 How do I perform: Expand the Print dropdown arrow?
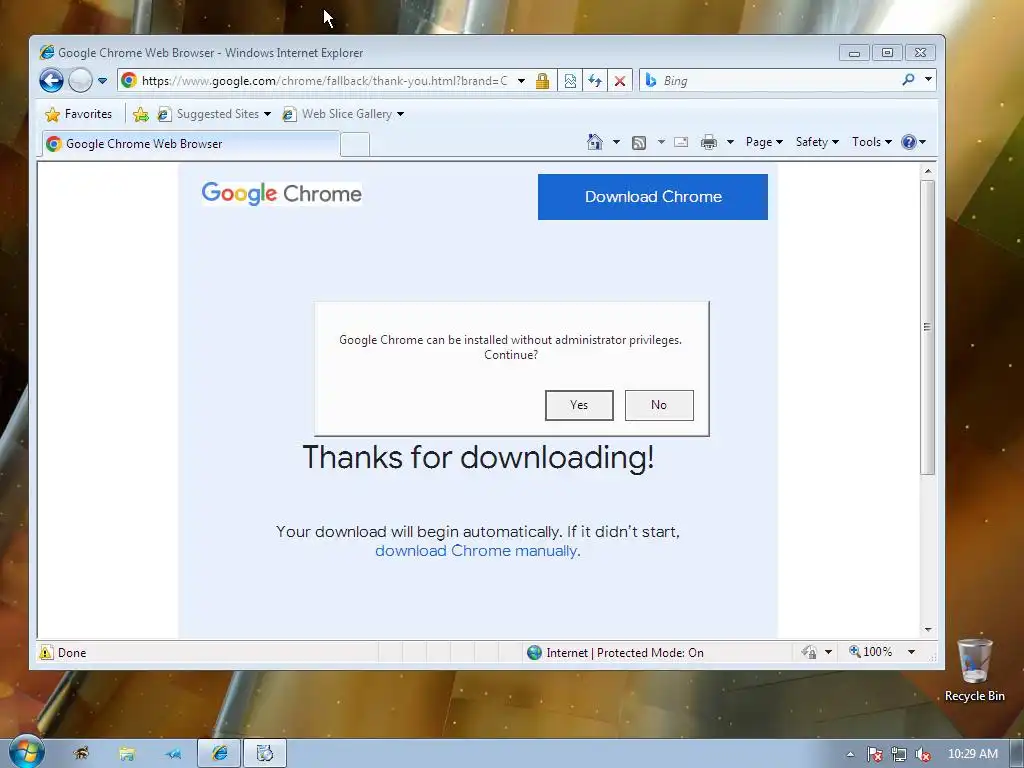click(x=730, y=142)
